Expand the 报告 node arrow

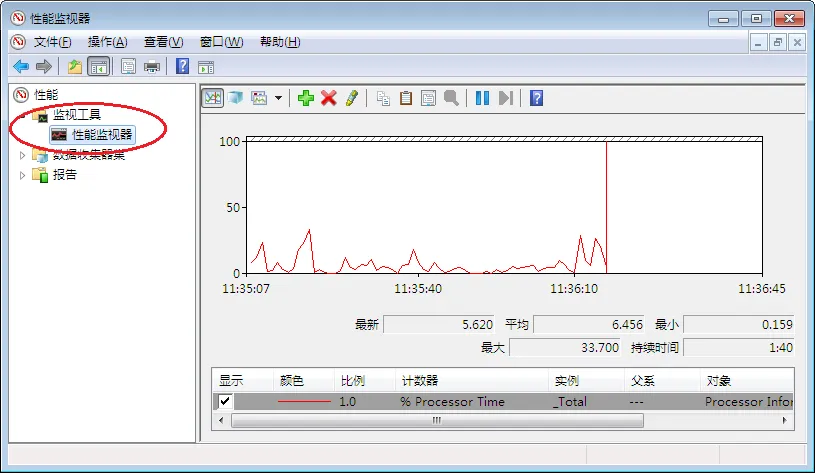point(22,175)
